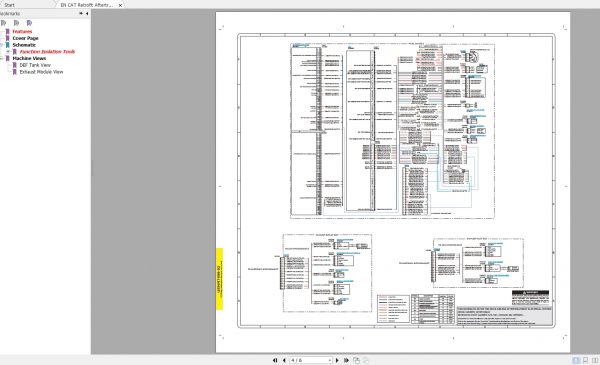Open the page number dropdown arrow
This screenshot has height=365, width=600.
pyautogui.click(x=329, y=360)
